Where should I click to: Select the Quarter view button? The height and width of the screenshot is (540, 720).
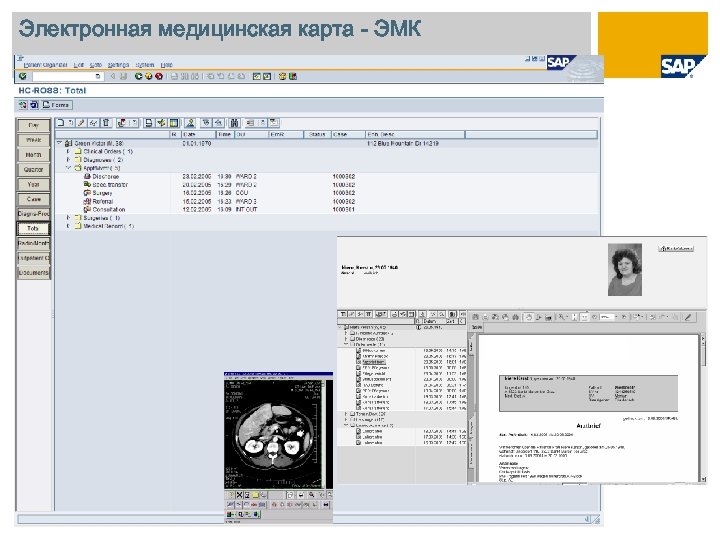click(34, 169)
